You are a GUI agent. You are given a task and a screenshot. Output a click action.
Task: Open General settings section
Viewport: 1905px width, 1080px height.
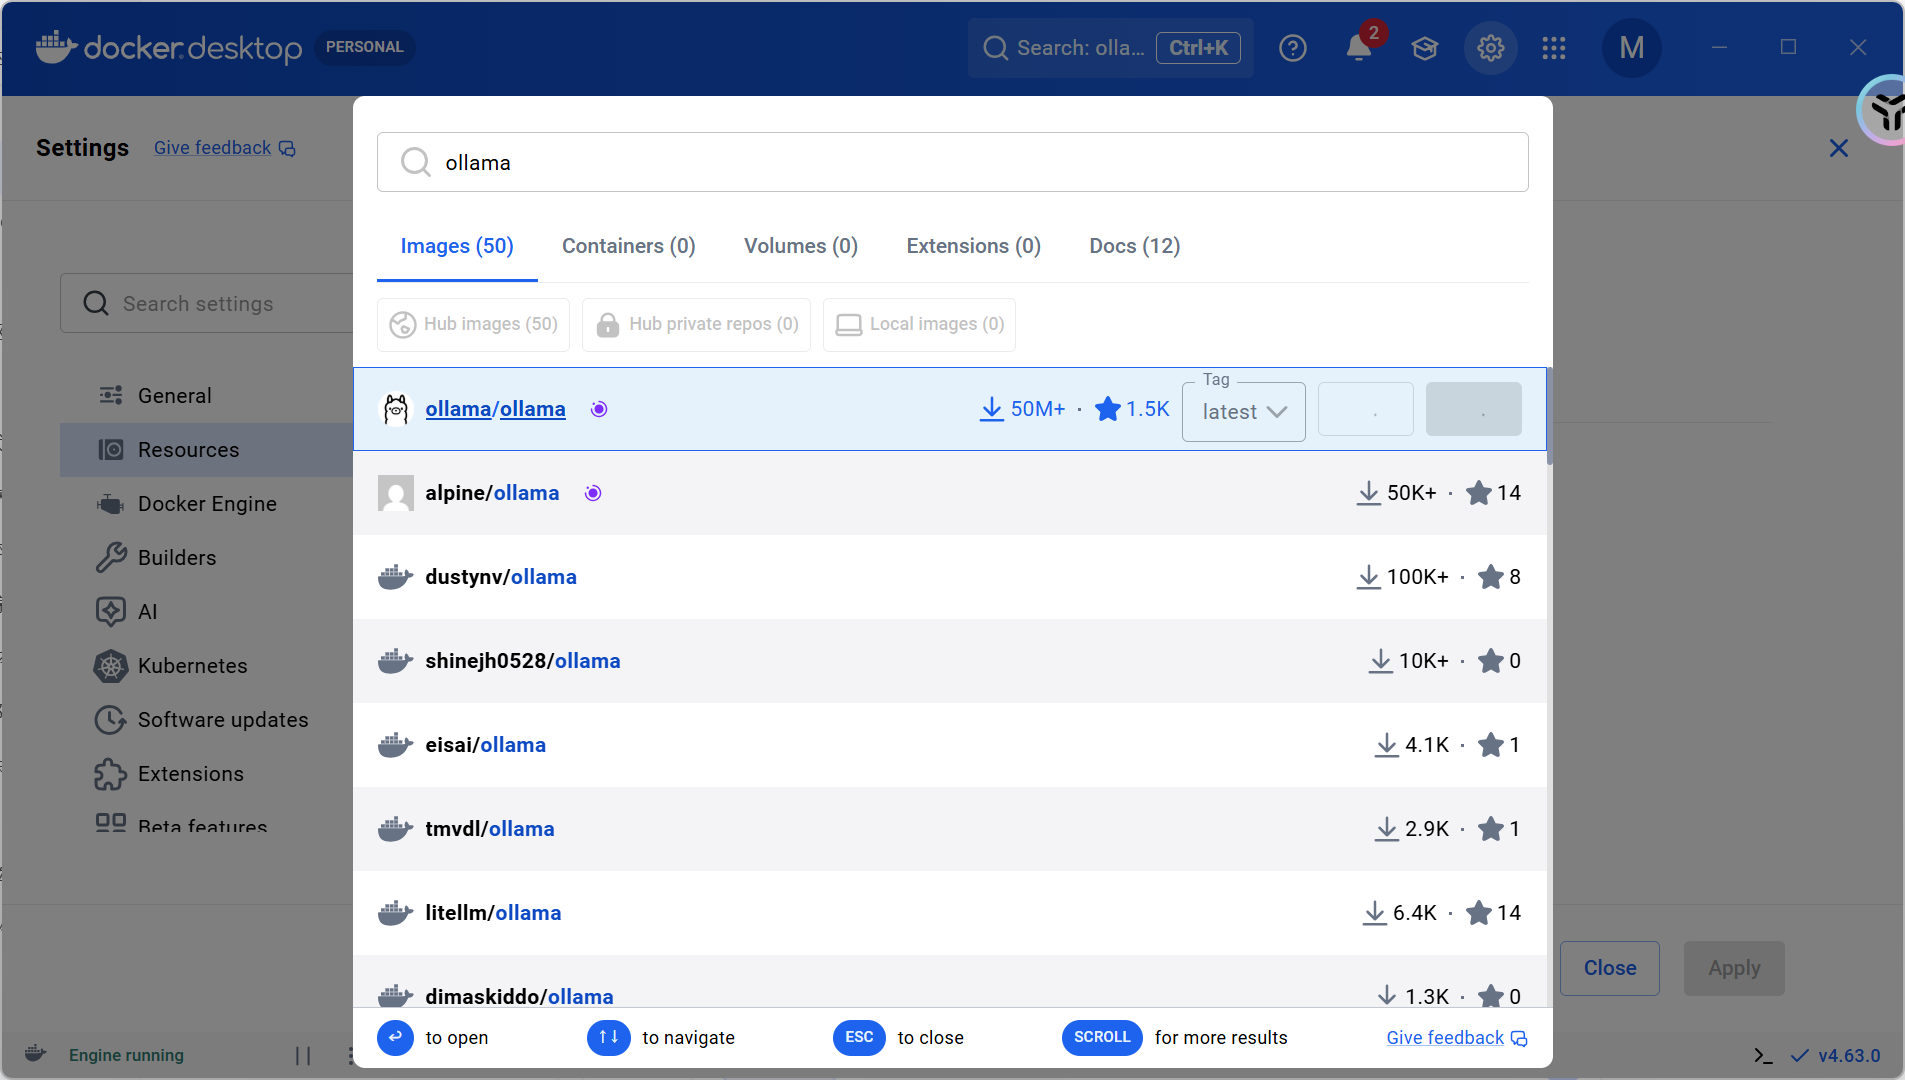[x=174, y=396]
